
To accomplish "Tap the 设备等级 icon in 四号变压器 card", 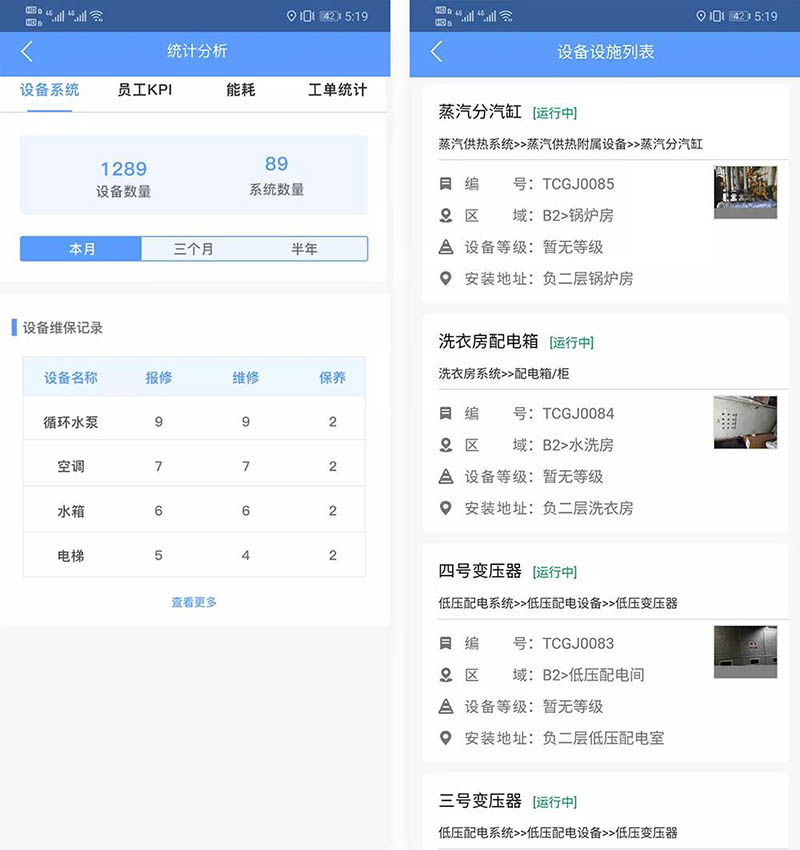I will click(x=446, y=706).
